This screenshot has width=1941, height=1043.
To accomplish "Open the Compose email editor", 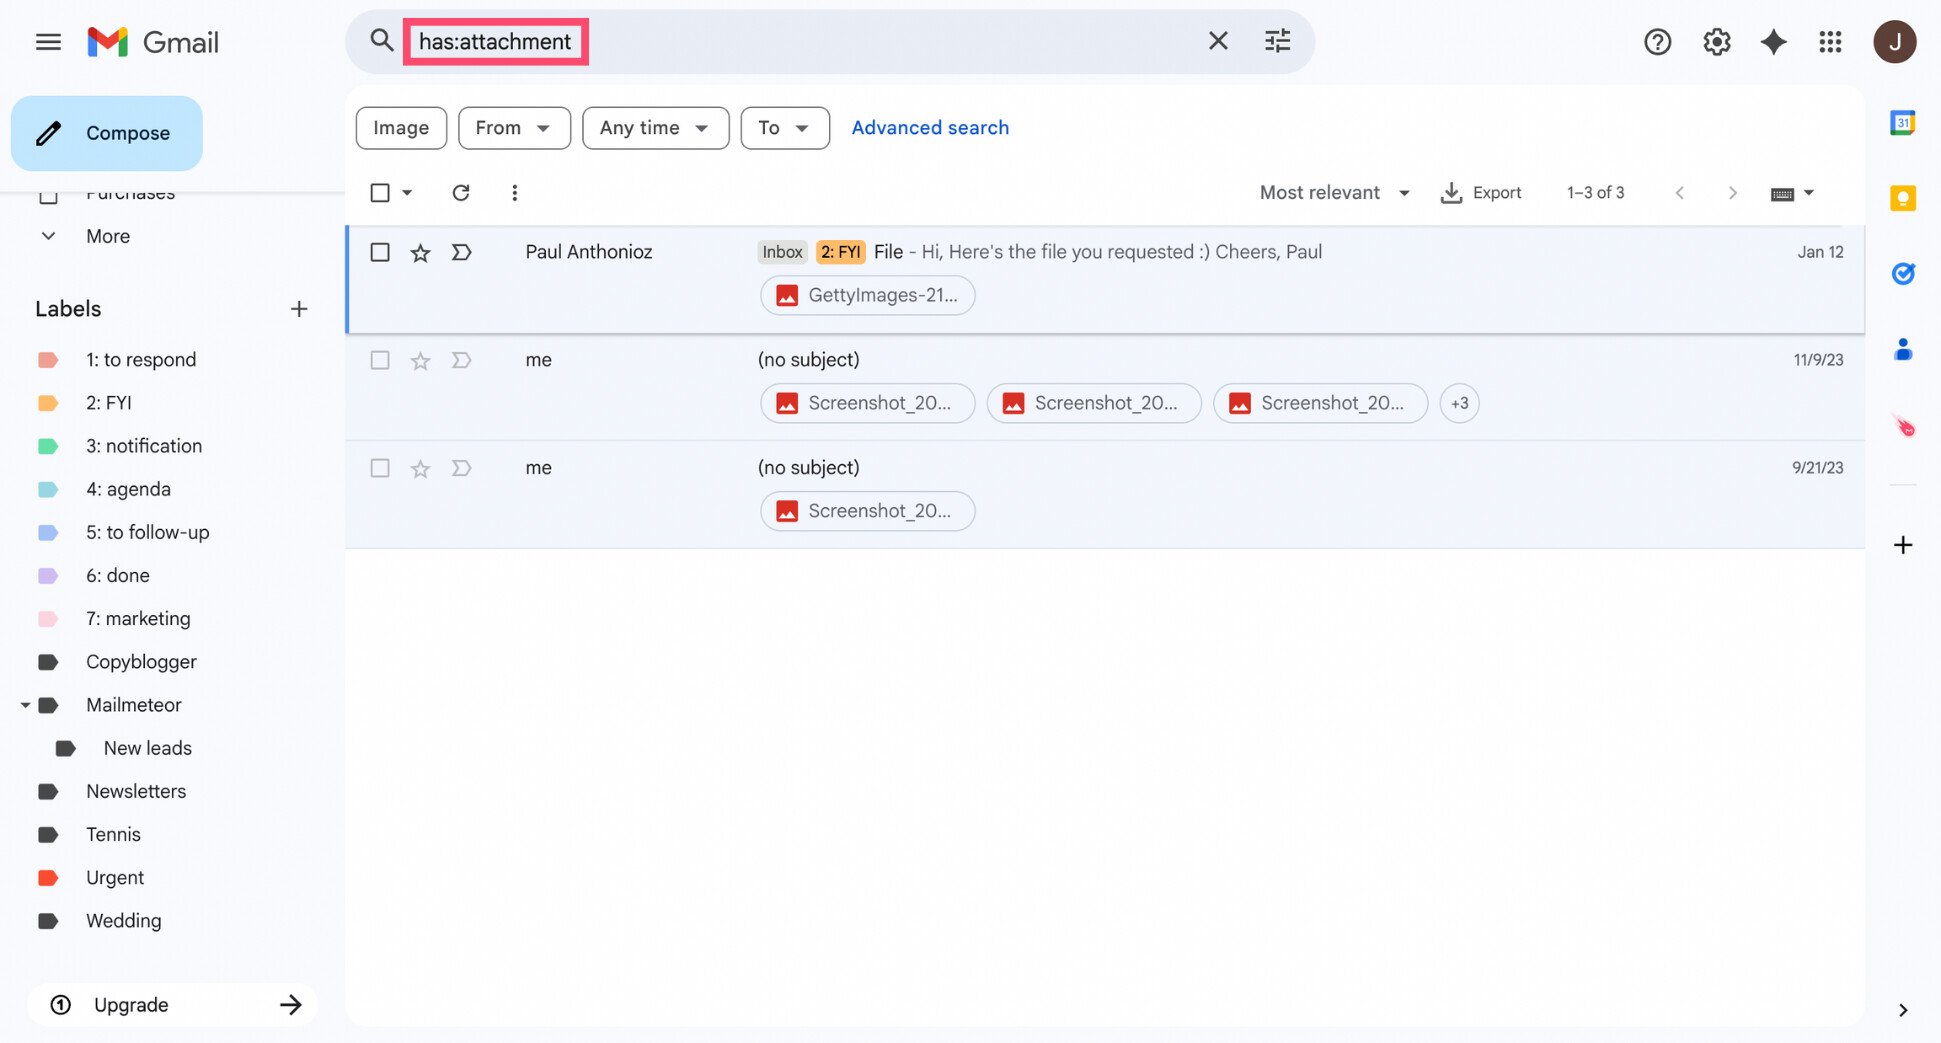I will pos(106,133).
